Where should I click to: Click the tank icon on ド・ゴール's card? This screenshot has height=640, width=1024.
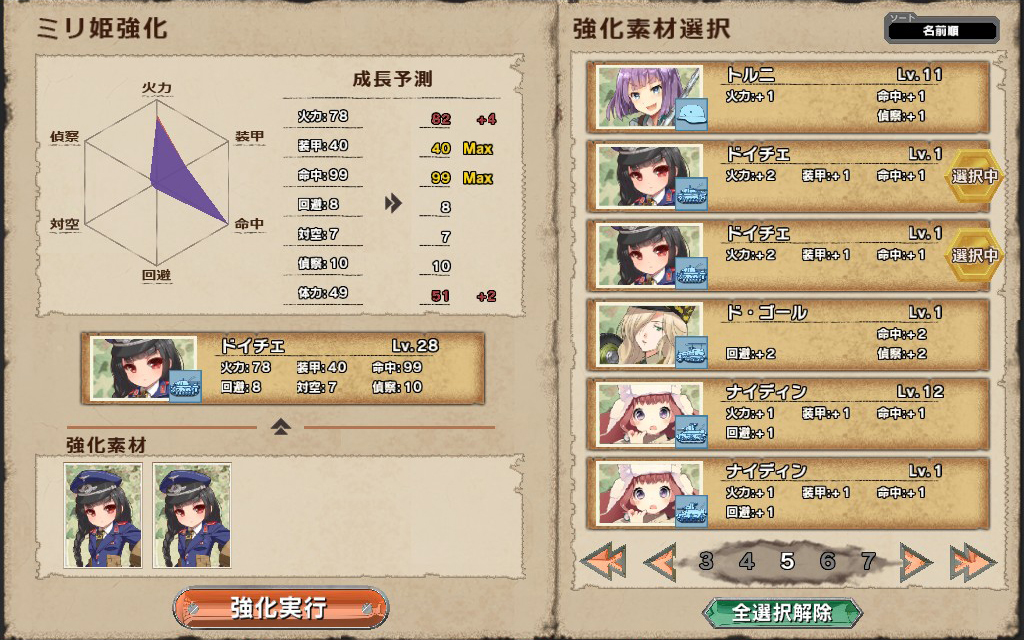pyautogui.click(x=691, y=353)
